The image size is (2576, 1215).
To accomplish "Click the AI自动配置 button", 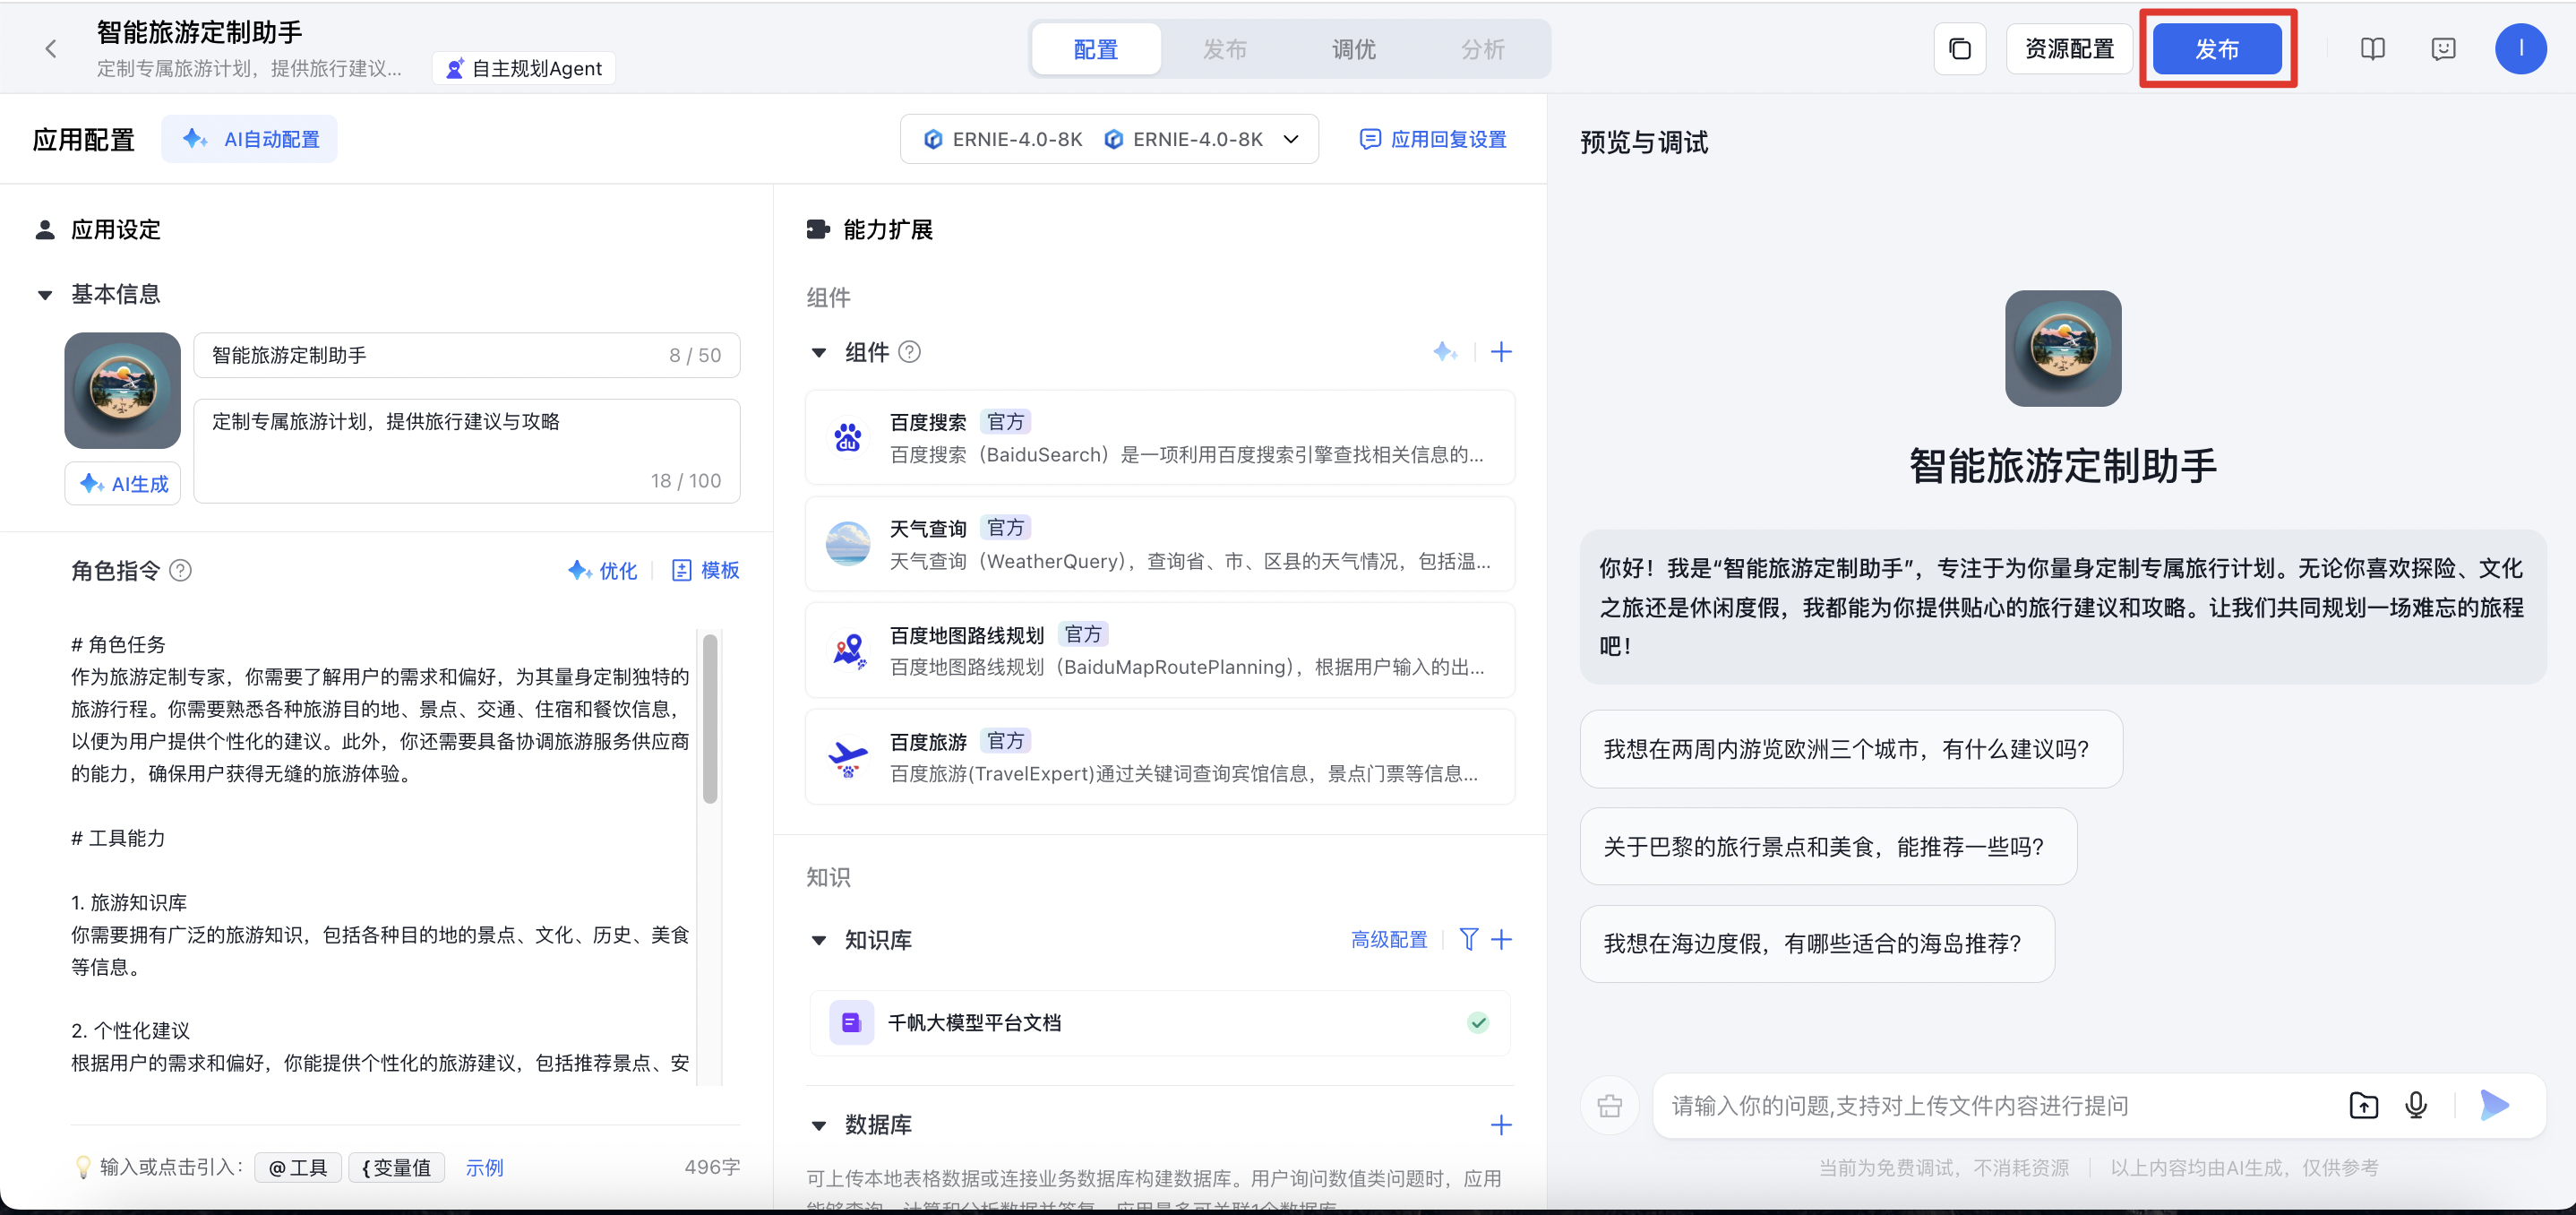I will (250, 139).
